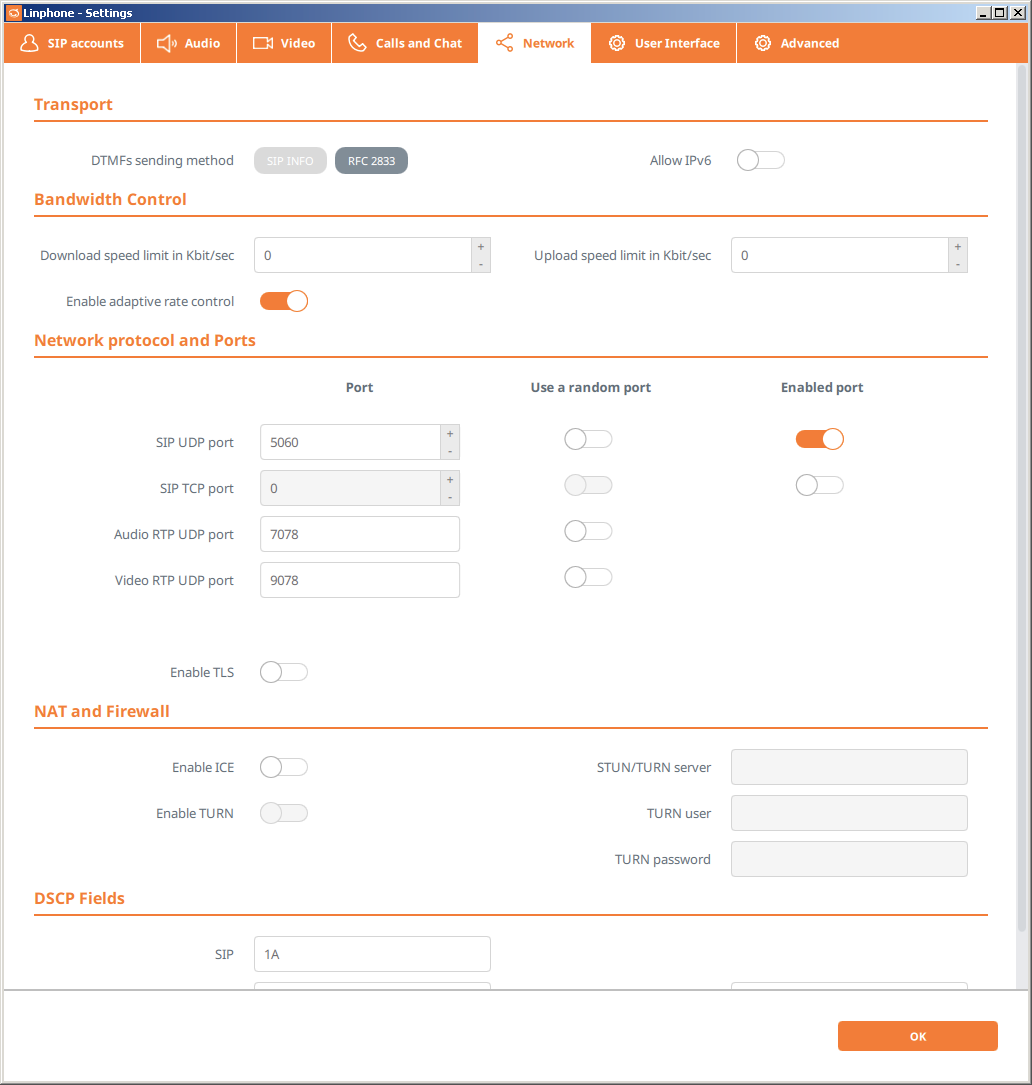Switch to the Video tab

point(284,43)
